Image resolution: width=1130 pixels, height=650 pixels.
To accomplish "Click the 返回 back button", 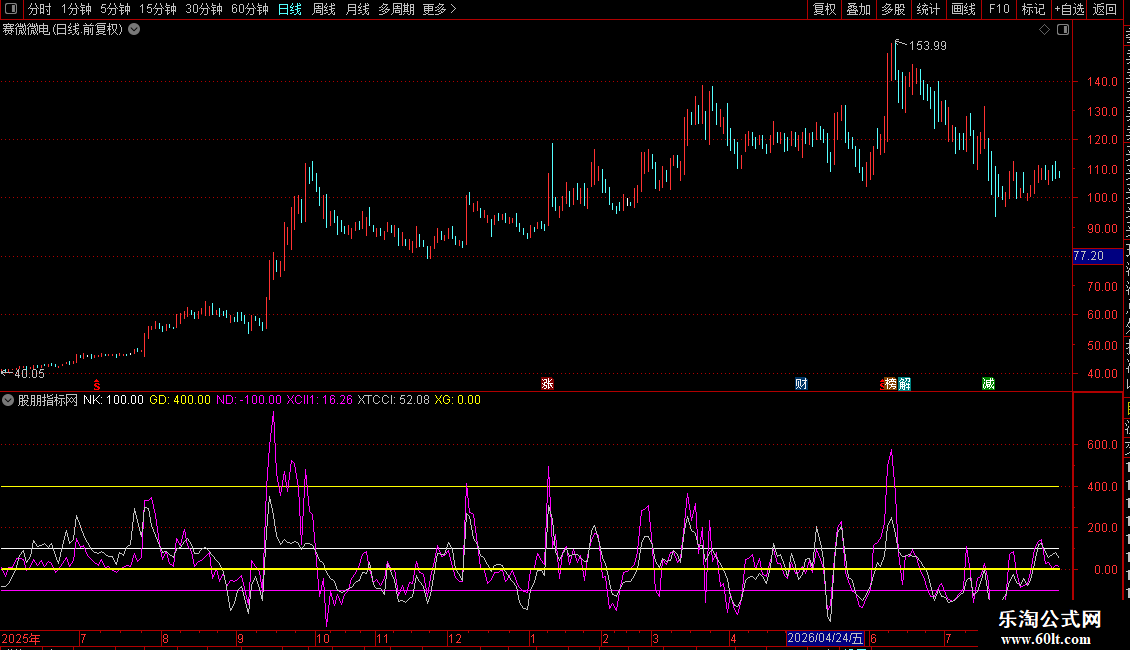I will tap(1105, 9).
